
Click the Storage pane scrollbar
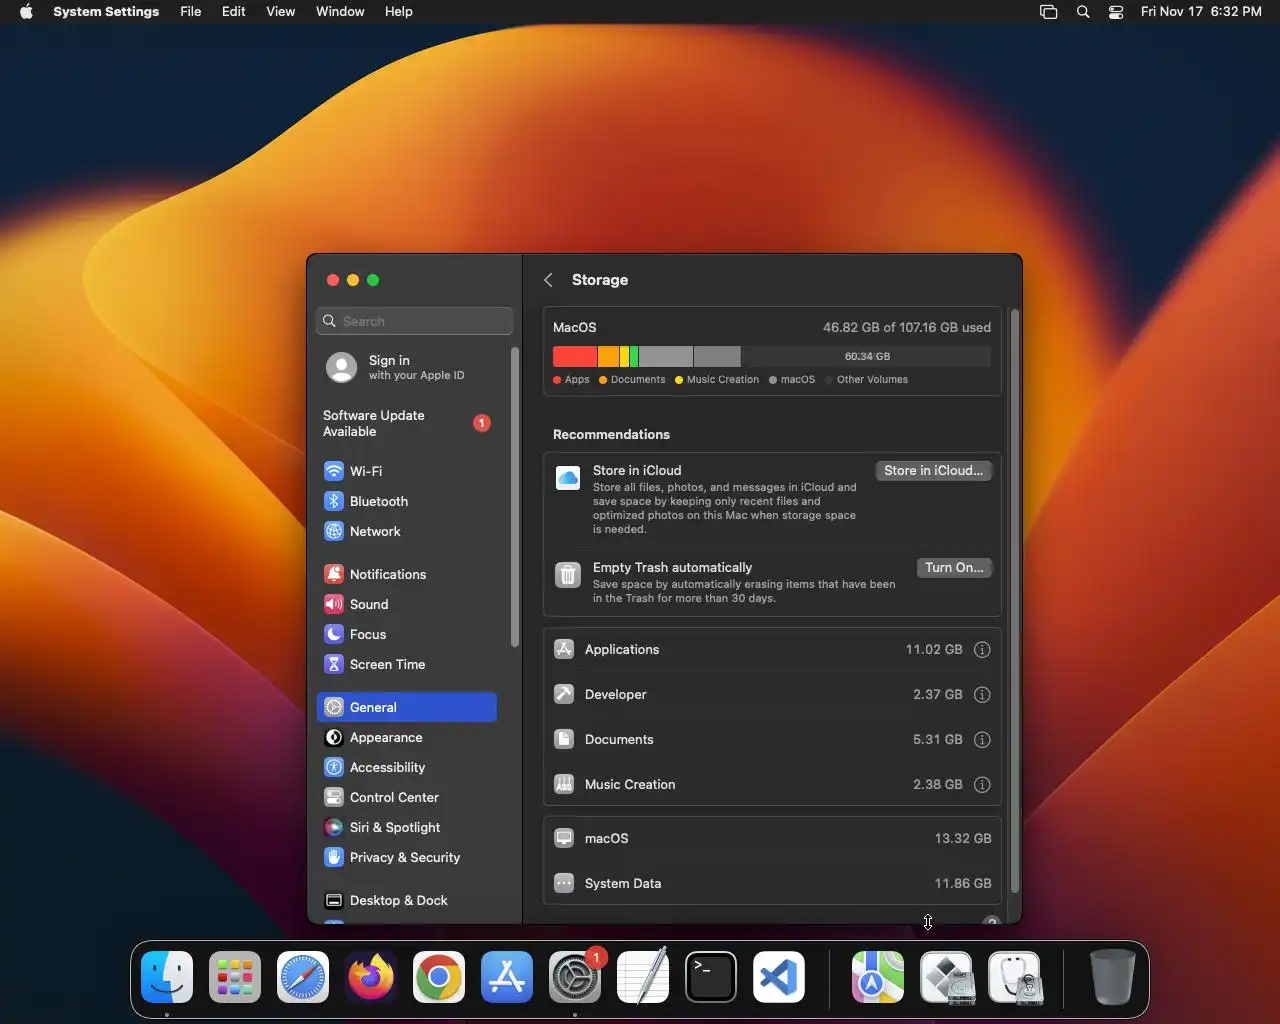point(1014,600)
